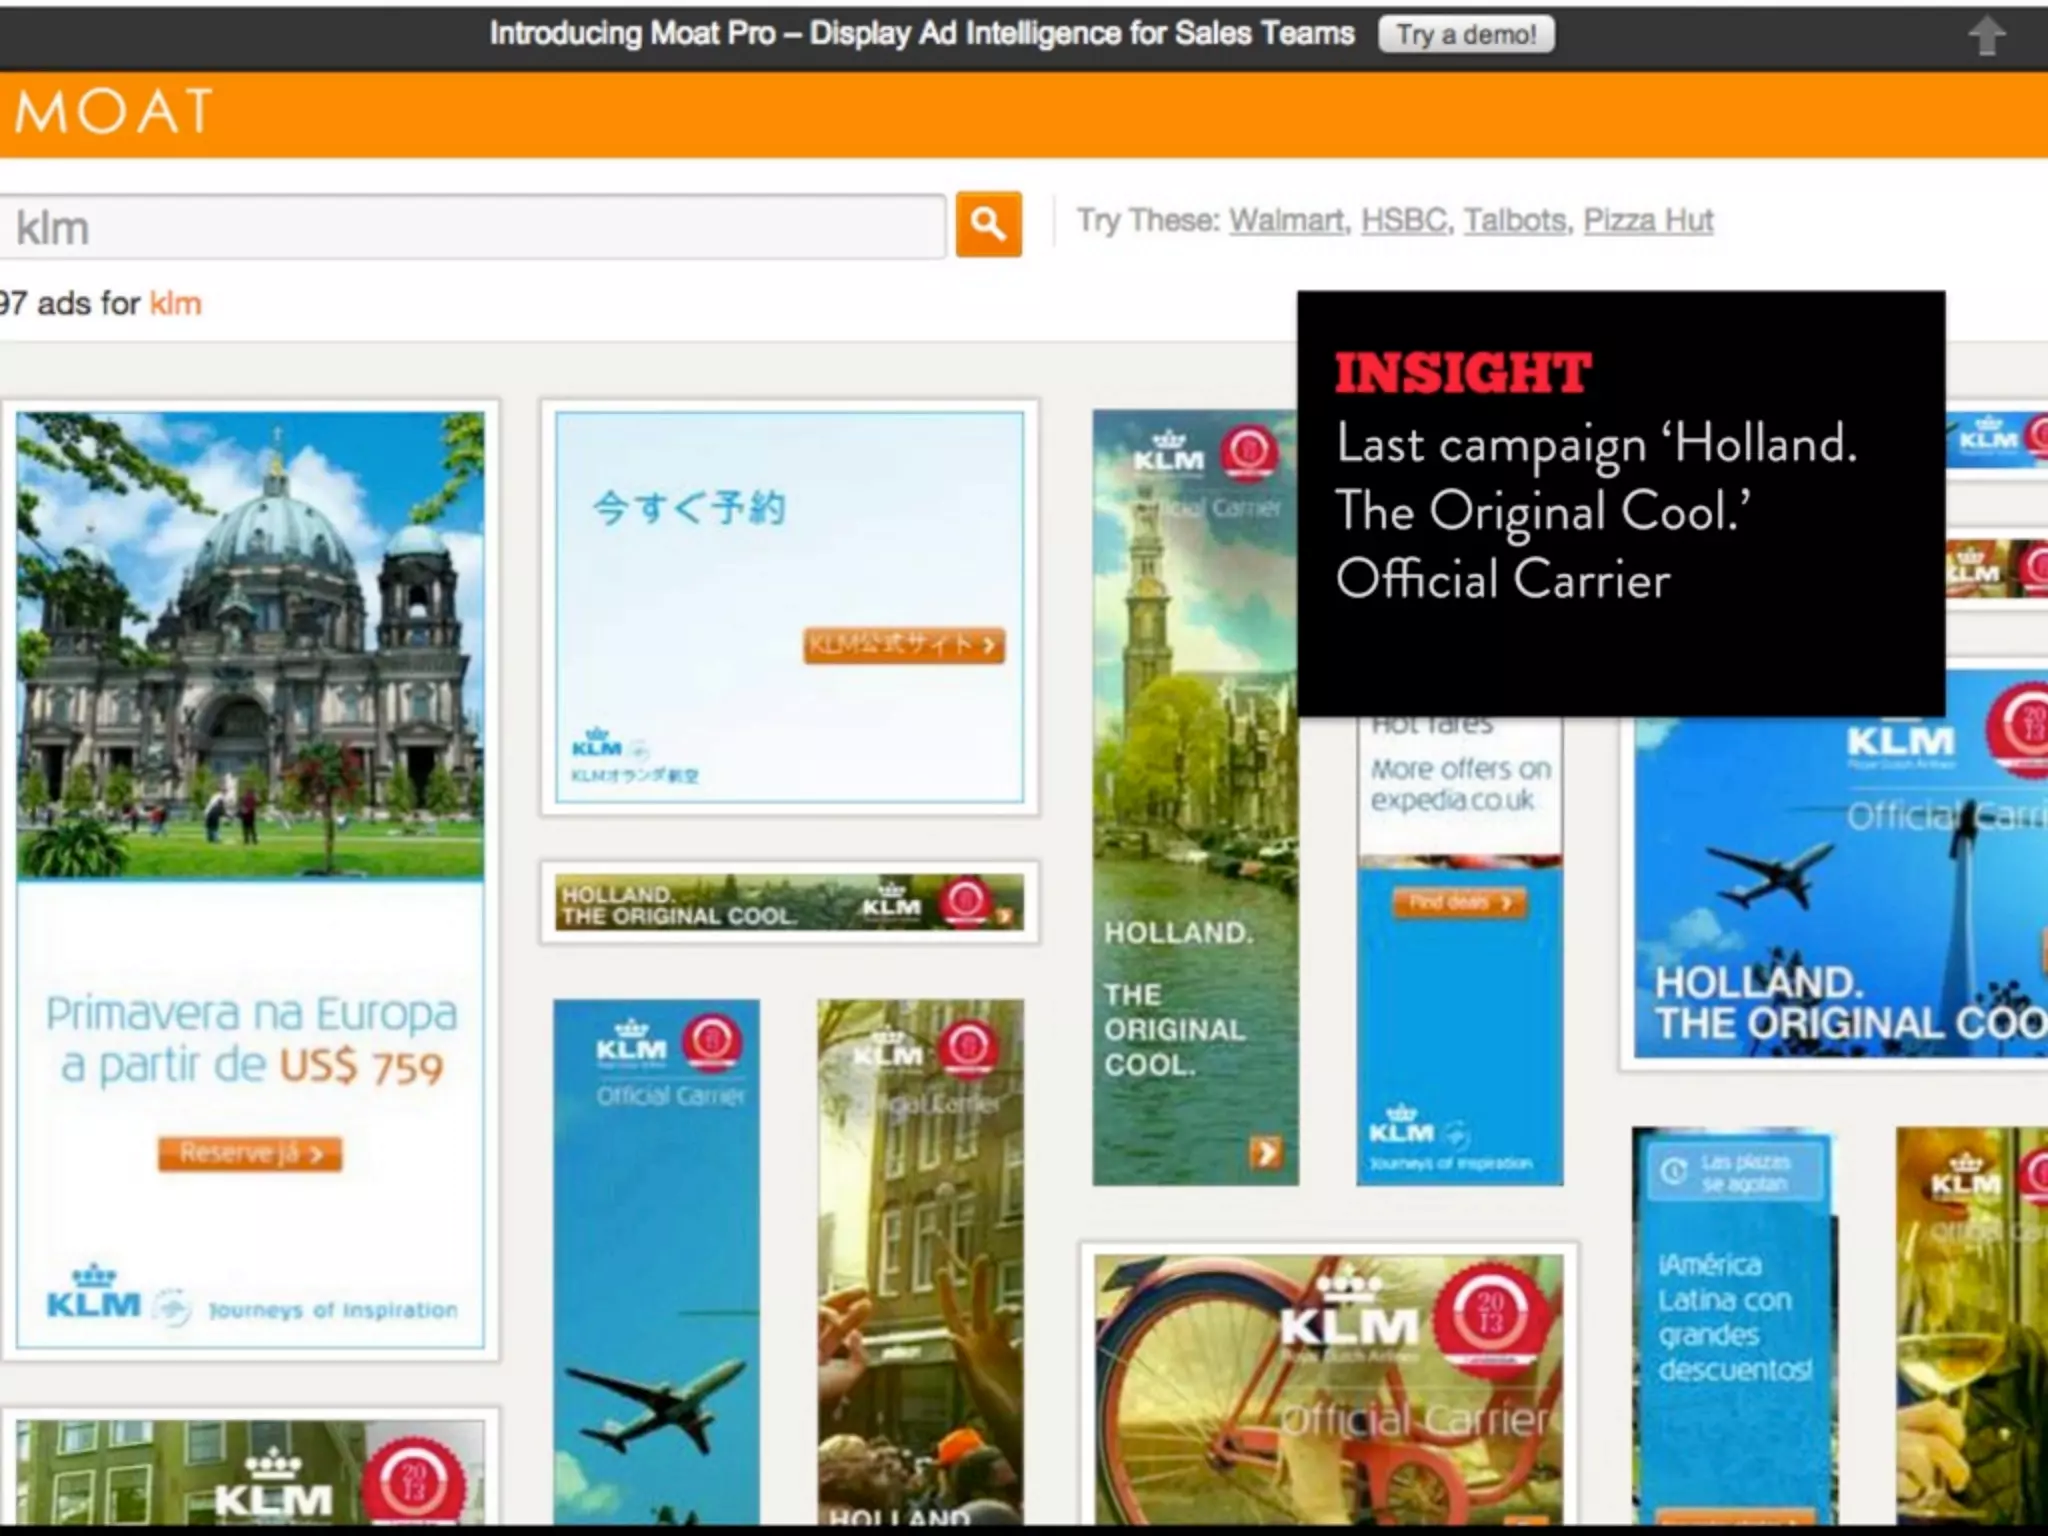Click the wine glass ad thumbnail

(x=1972, y=1327)
